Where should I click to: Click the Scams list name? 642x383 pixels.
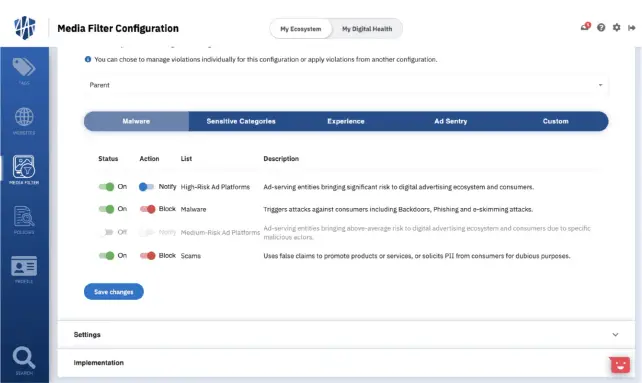(x=190, y=256)
